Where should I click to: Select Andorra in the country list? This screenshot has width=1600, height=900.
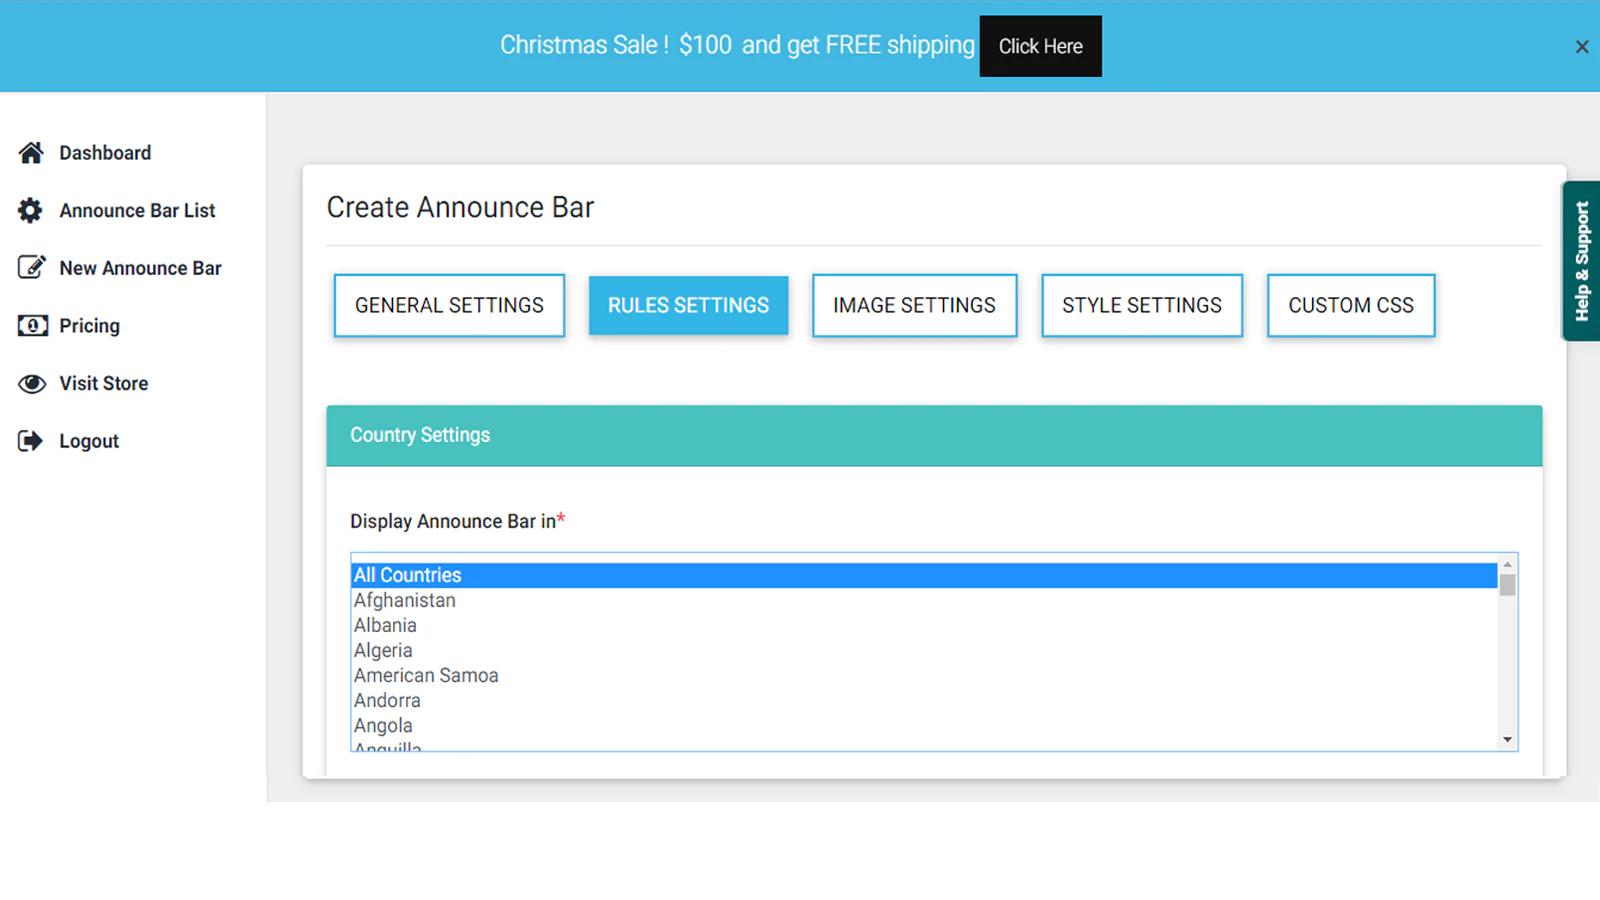click(x=387, y=700)
